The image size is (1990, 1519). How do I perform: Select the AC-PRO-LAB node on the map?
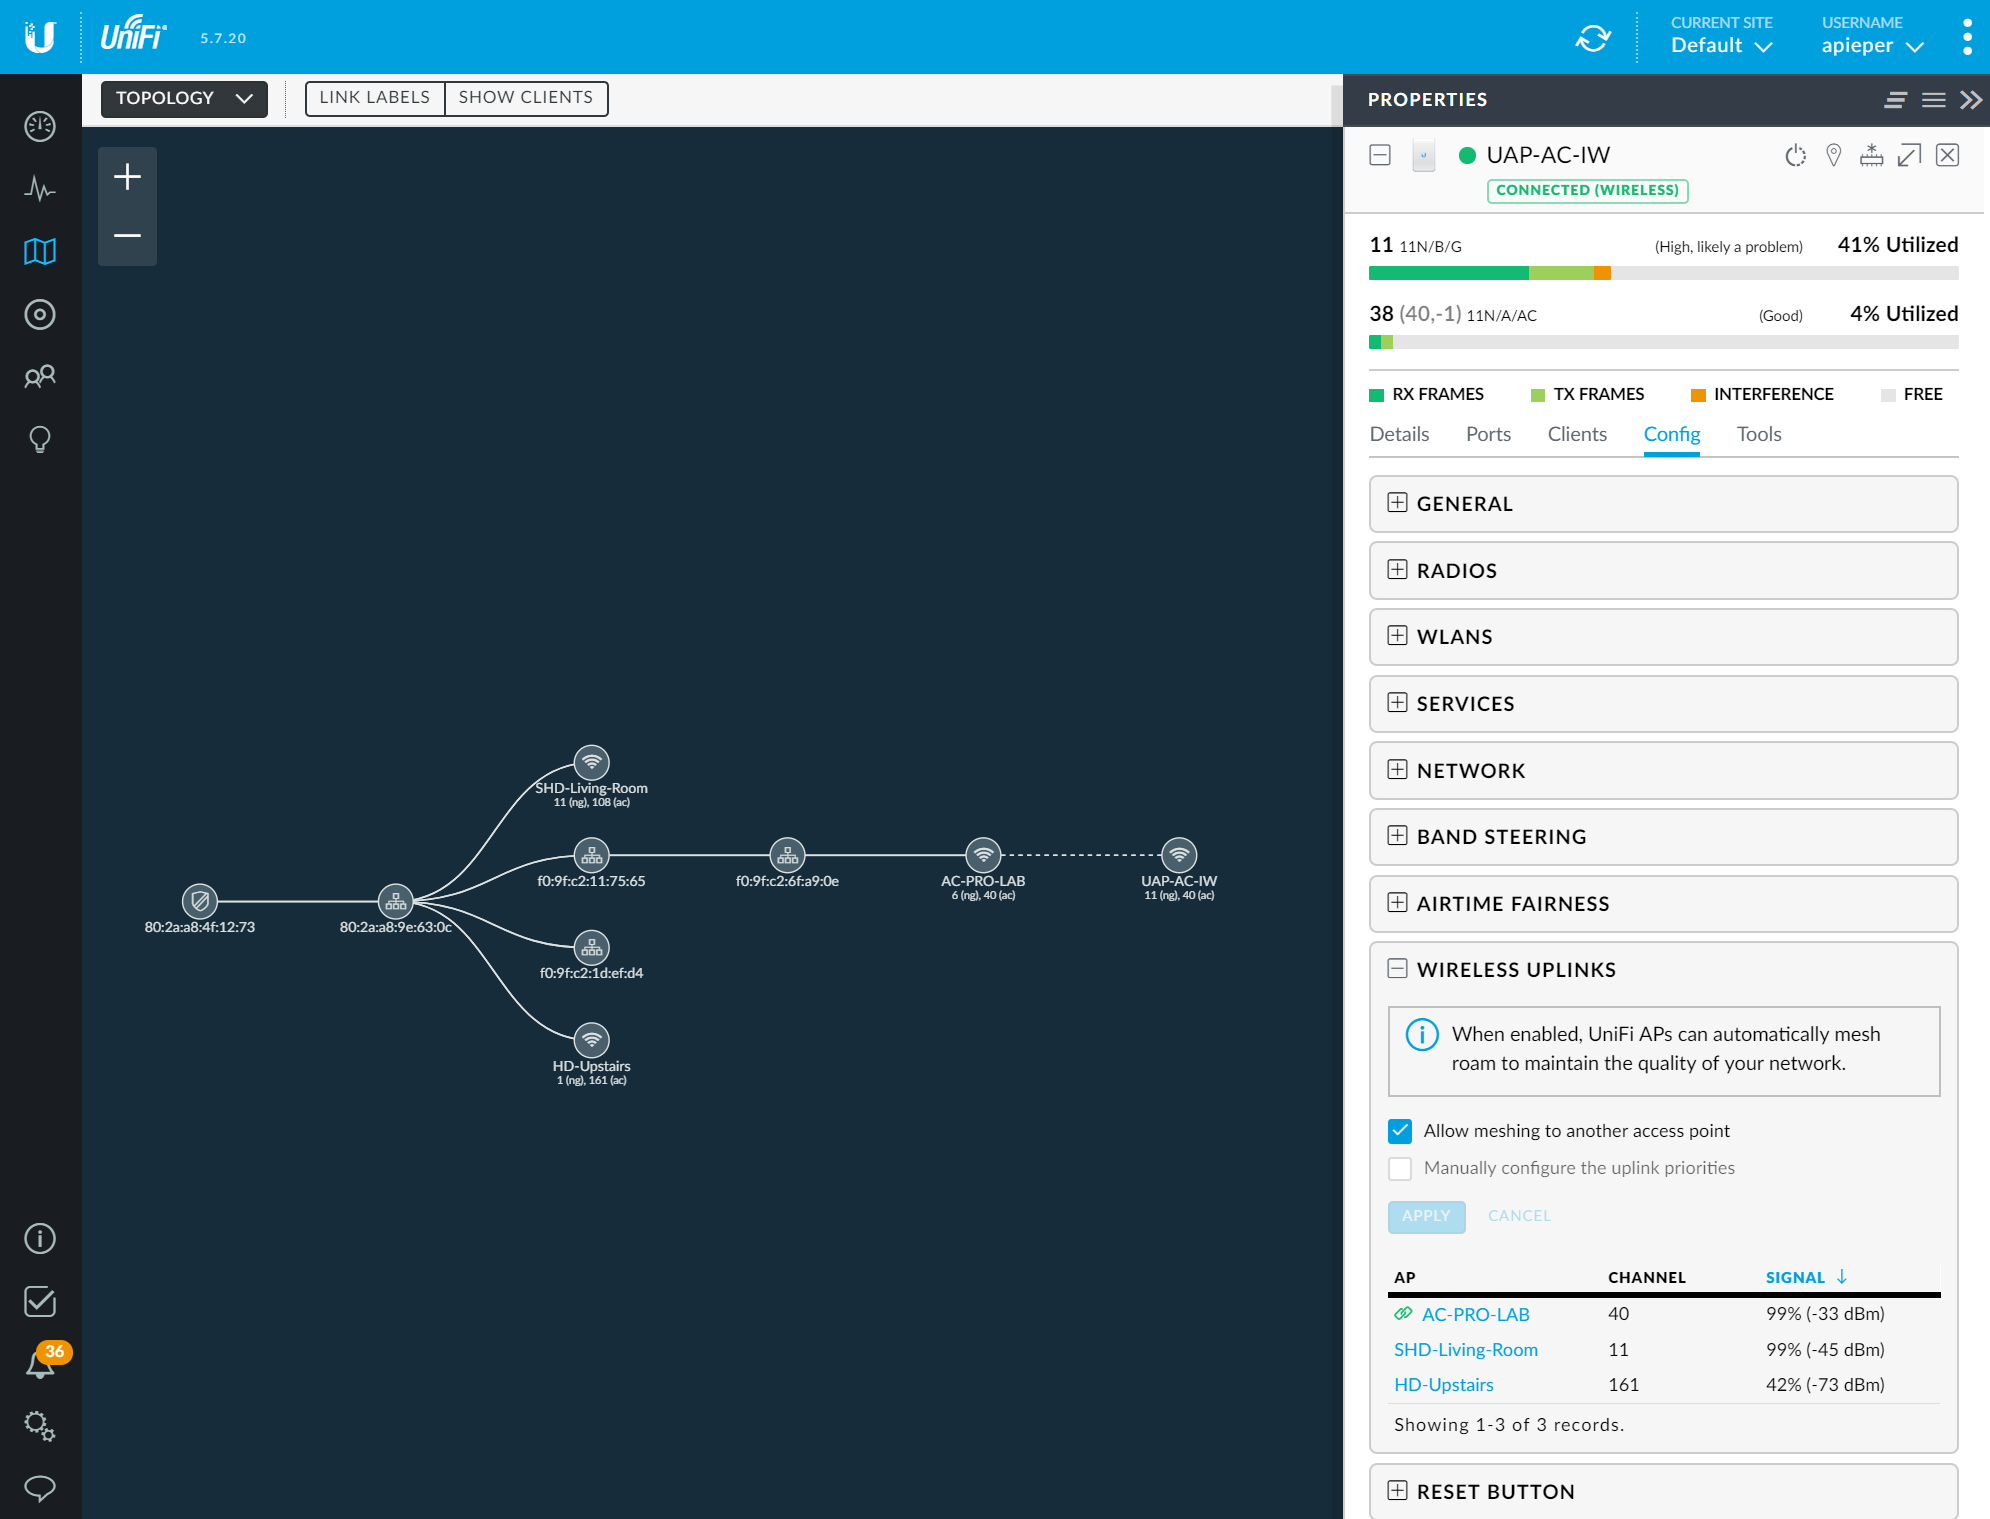983,855
